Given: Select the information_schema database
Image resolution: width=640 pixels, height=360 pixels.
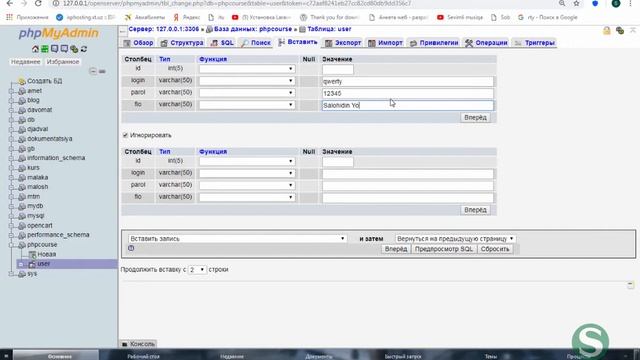Looking at the screenshot, I should click(x=56, y=158).
